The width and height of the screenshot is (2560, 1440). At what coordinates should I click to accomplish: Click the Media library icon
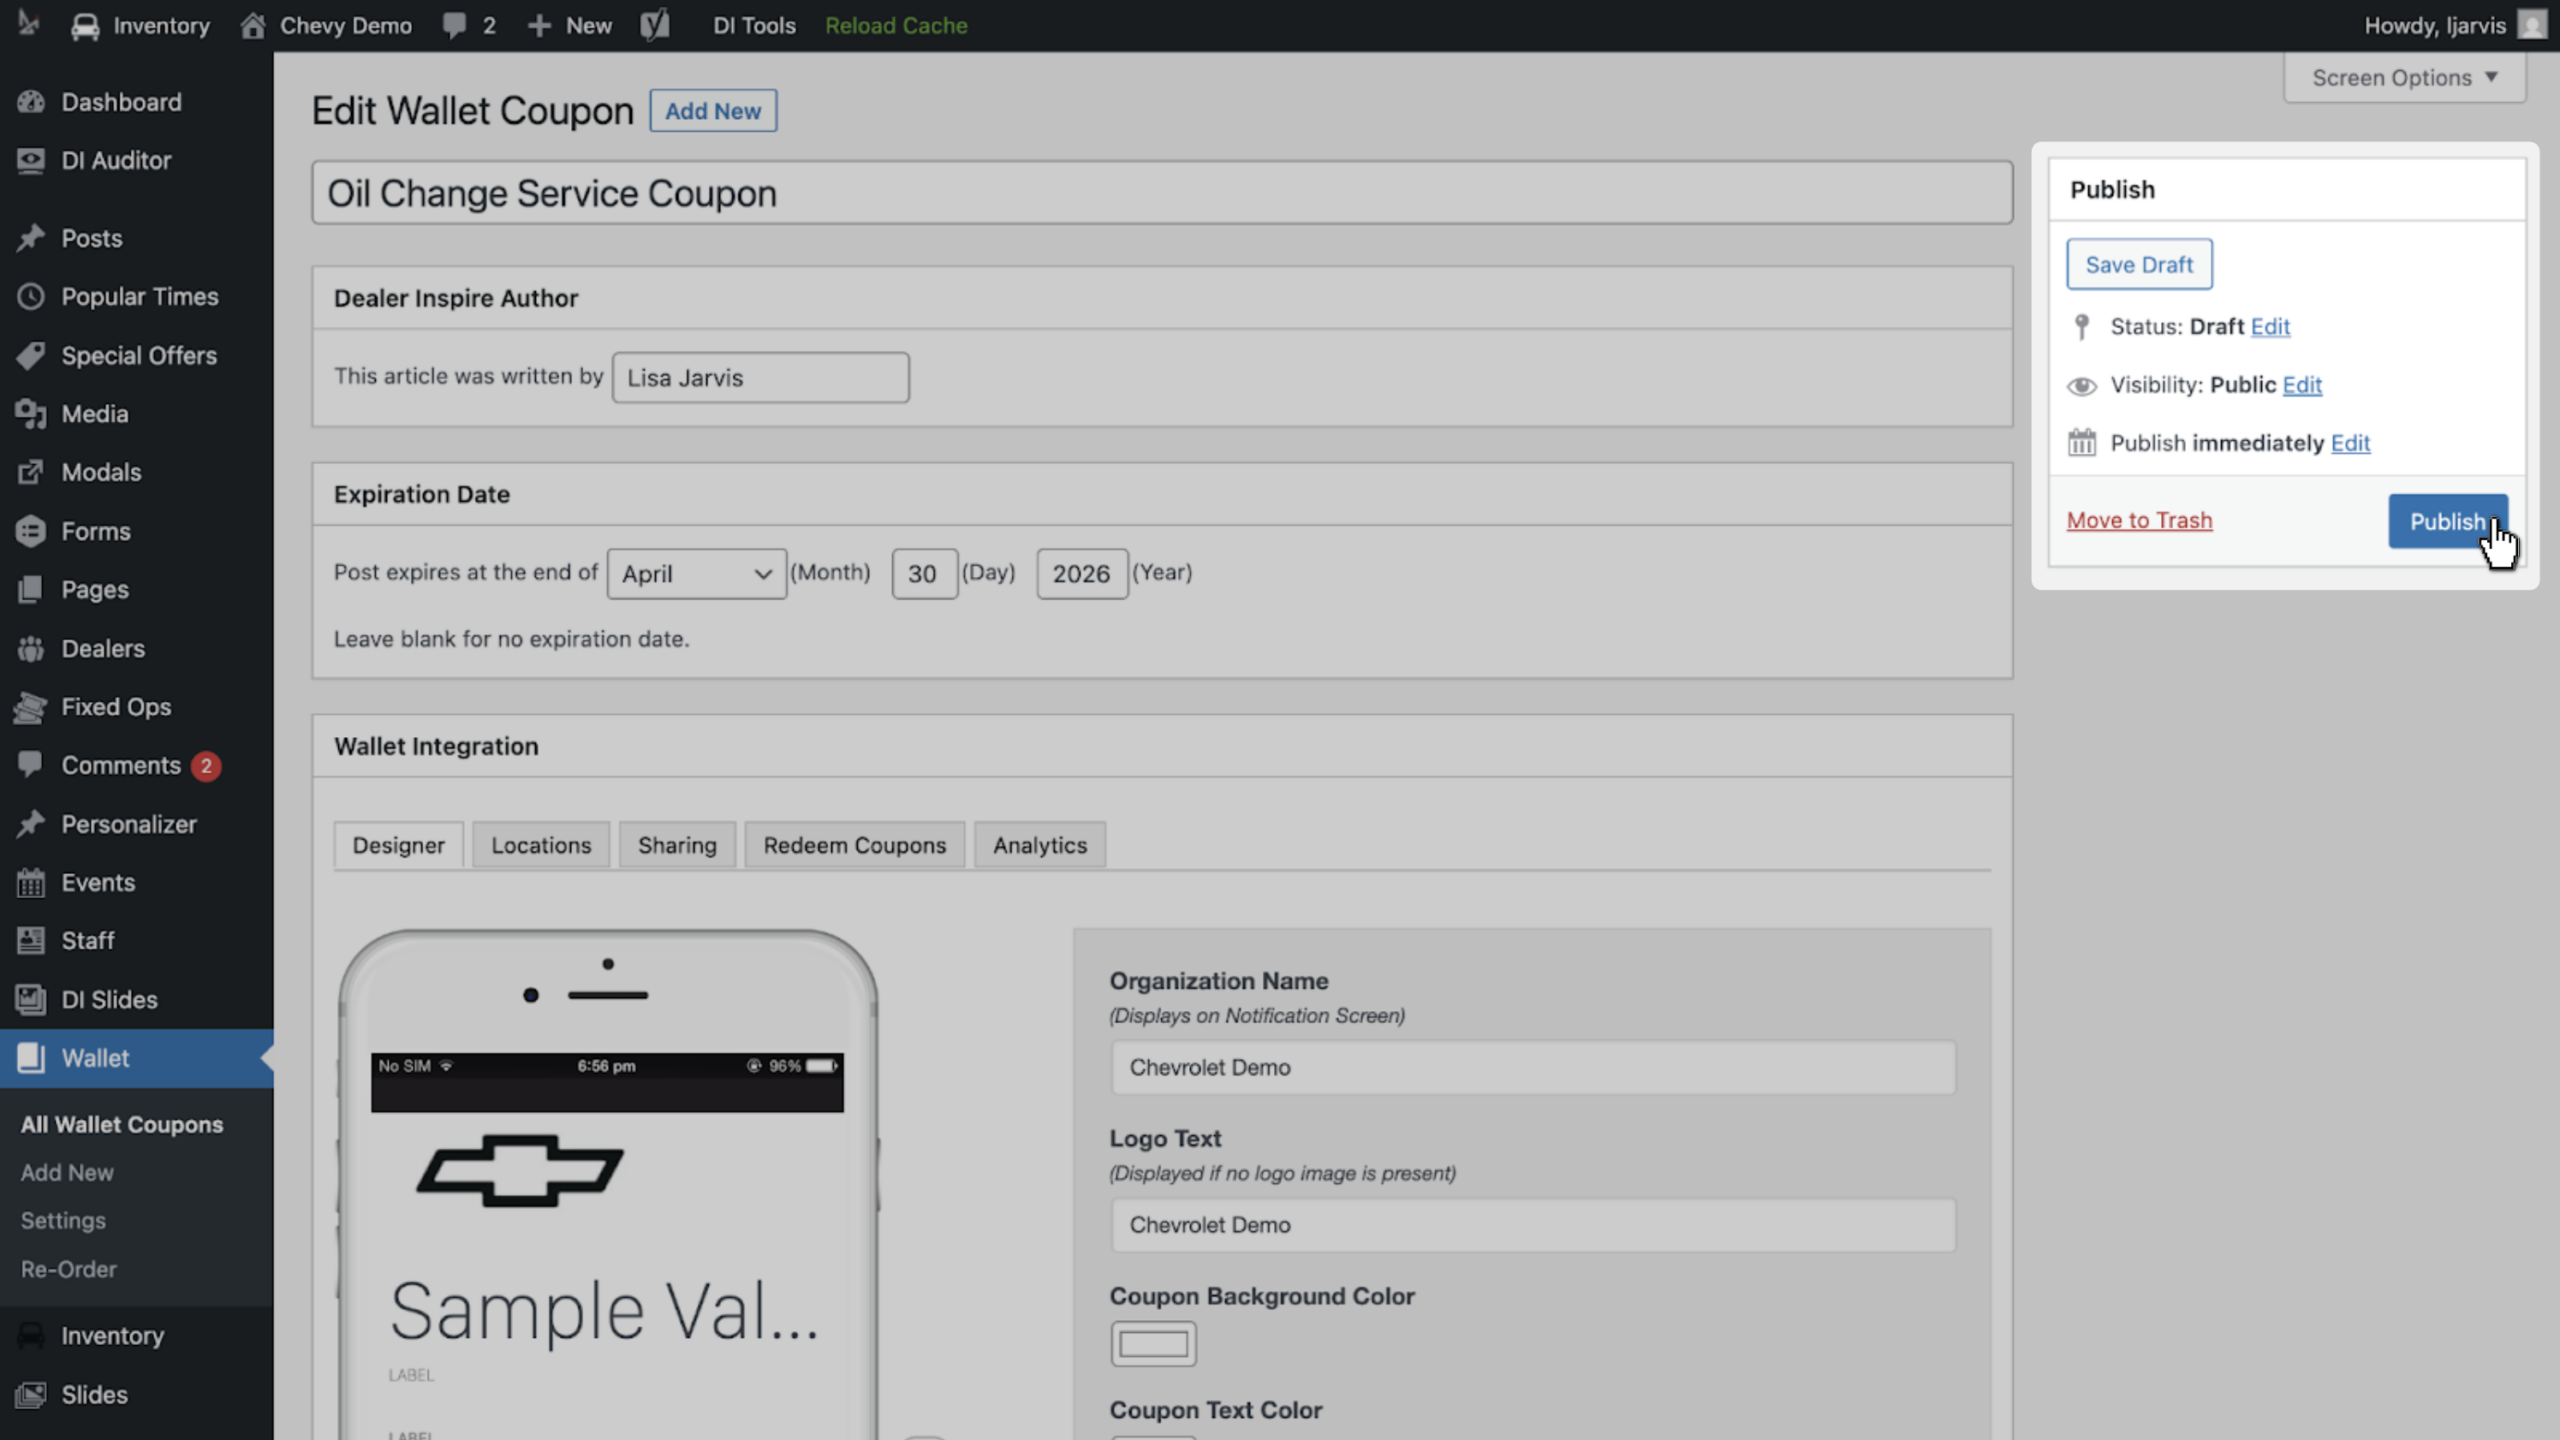click(31, 414)
